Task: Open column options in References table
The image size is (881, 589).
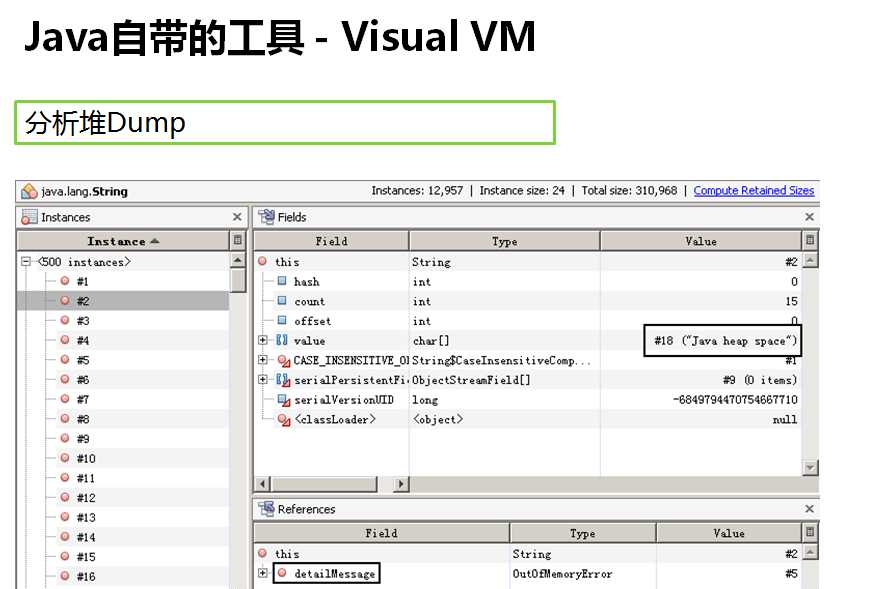Action: coord(810,532)
